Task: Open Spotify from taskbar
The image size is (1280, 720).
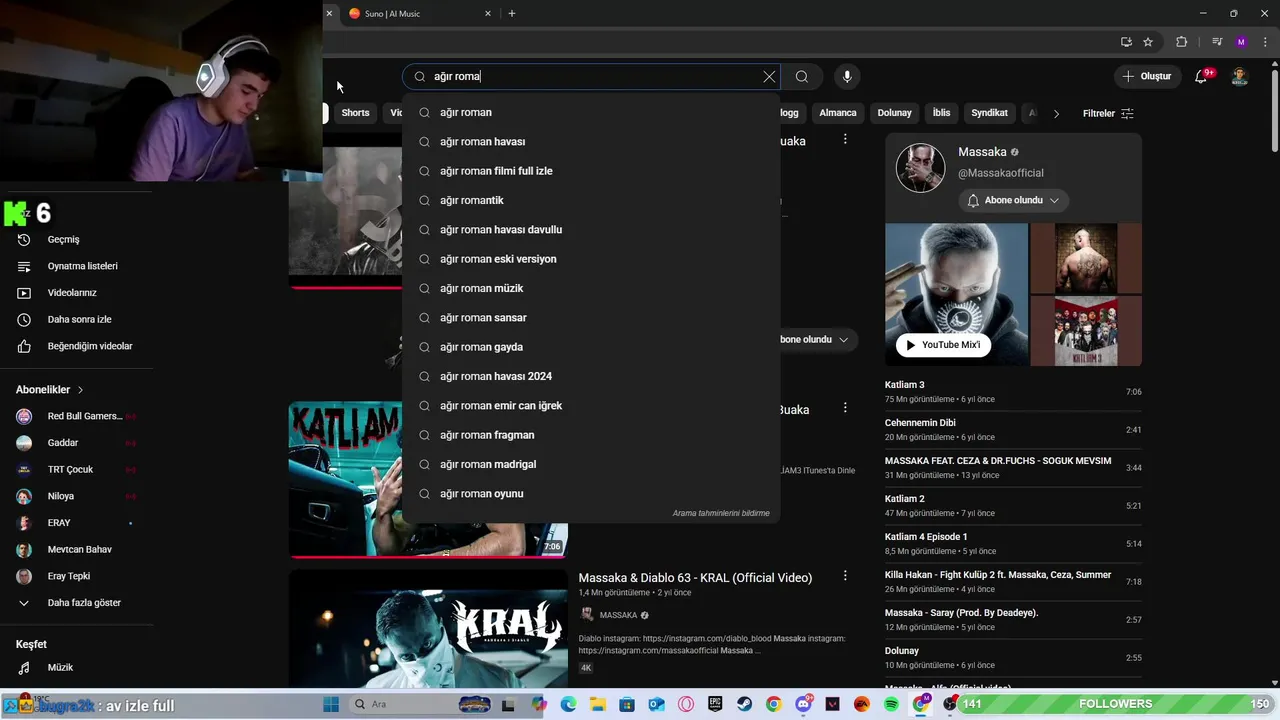Action: point(891,704)
